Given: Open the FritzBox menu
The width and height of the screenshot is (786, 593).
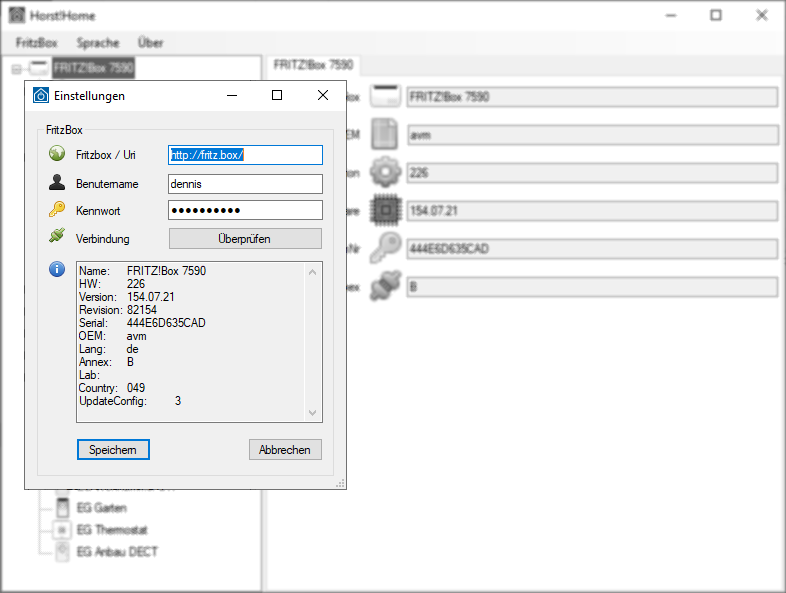Looking at the screenshot, I should coord(37,43).
